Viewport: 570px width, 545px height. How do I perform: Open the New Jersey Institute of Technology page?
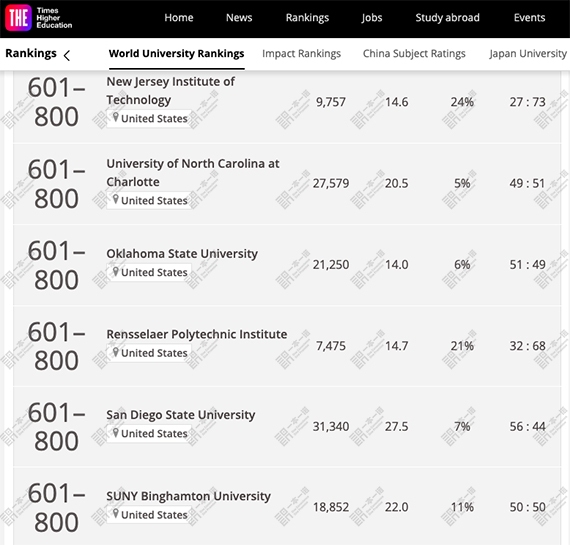[170, 91]
